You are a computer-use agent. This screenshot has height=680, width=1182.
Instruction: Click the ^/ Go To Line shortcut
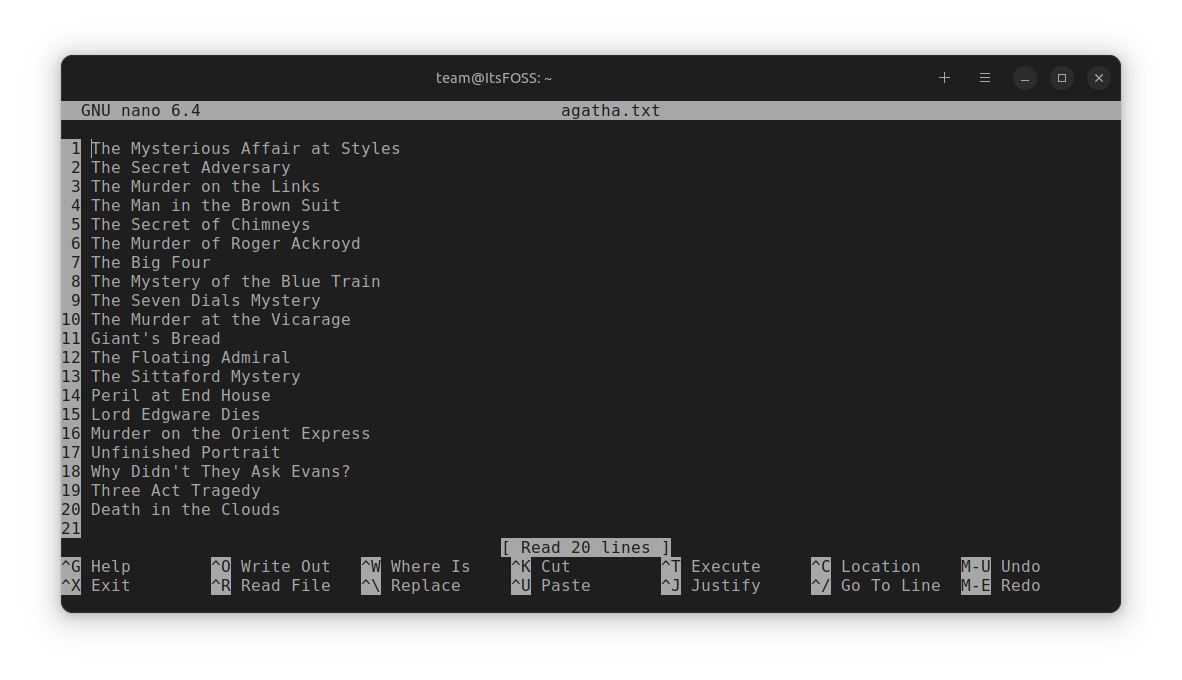point(876,586)
